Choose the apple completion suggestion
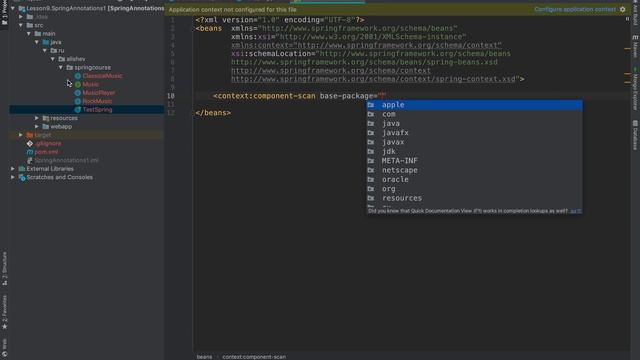The height and width of the screenshot is (360, 640). (x=474, y=105)
